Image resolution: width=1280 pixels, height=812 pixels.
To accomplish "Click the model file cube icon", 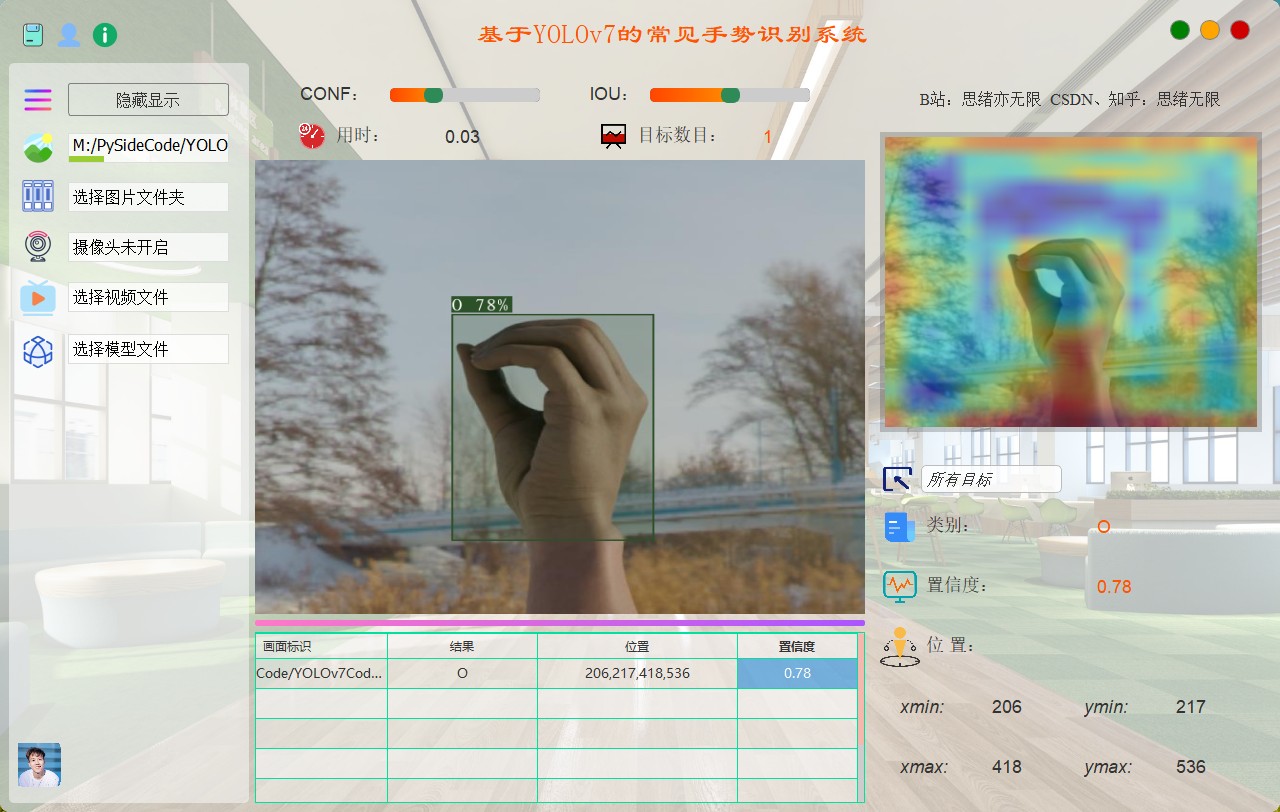I will [x=38, y=351].
